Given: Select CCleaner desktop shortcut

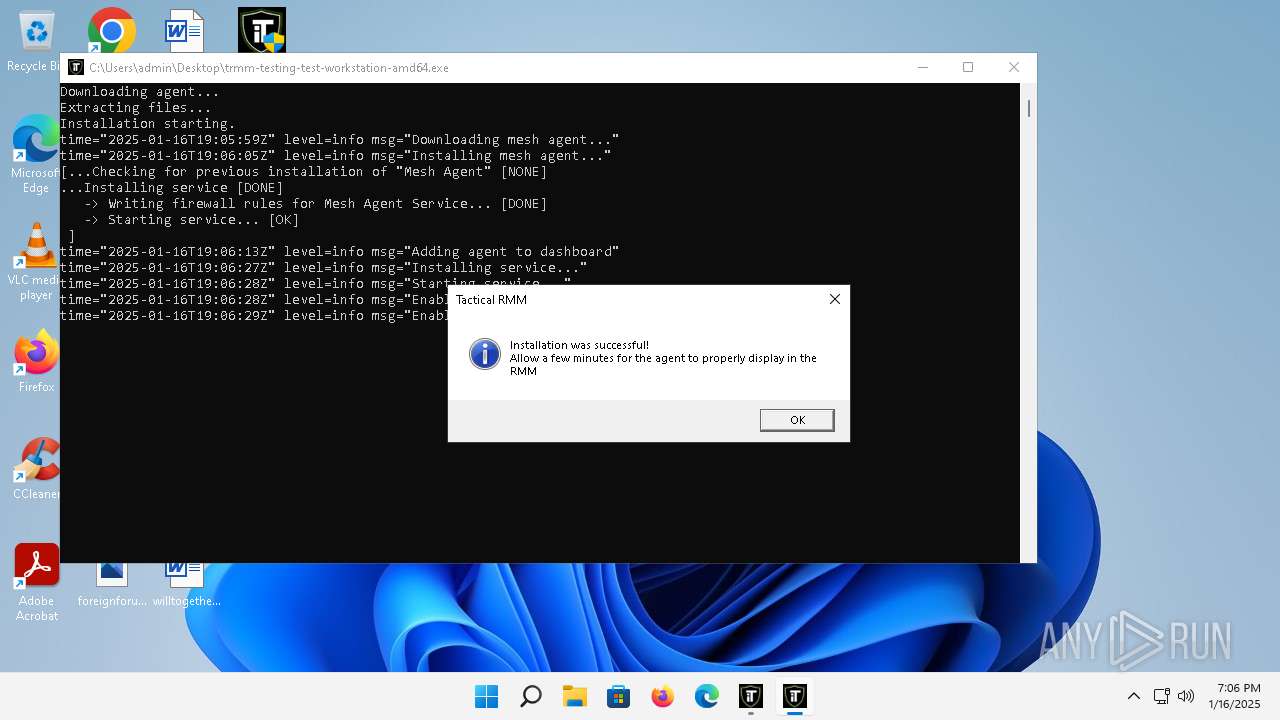Looking at the screenshot, I should point(36,468).
